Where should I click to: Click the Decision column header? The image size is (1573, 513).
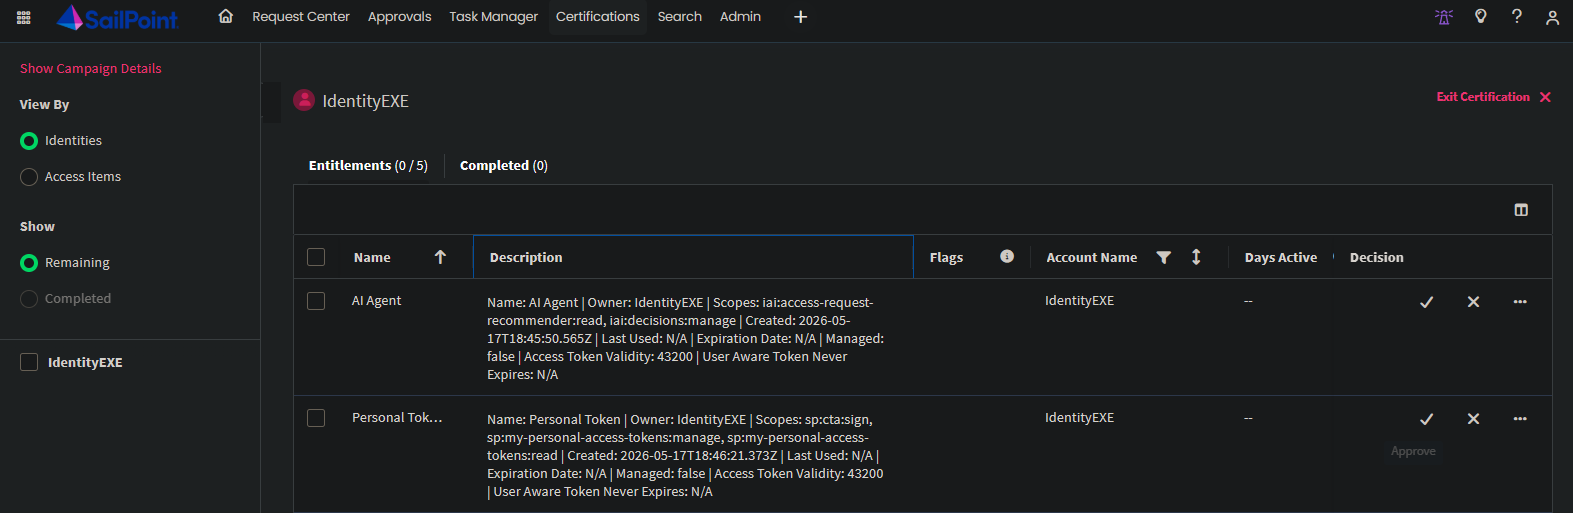[x=1377, y=257]
